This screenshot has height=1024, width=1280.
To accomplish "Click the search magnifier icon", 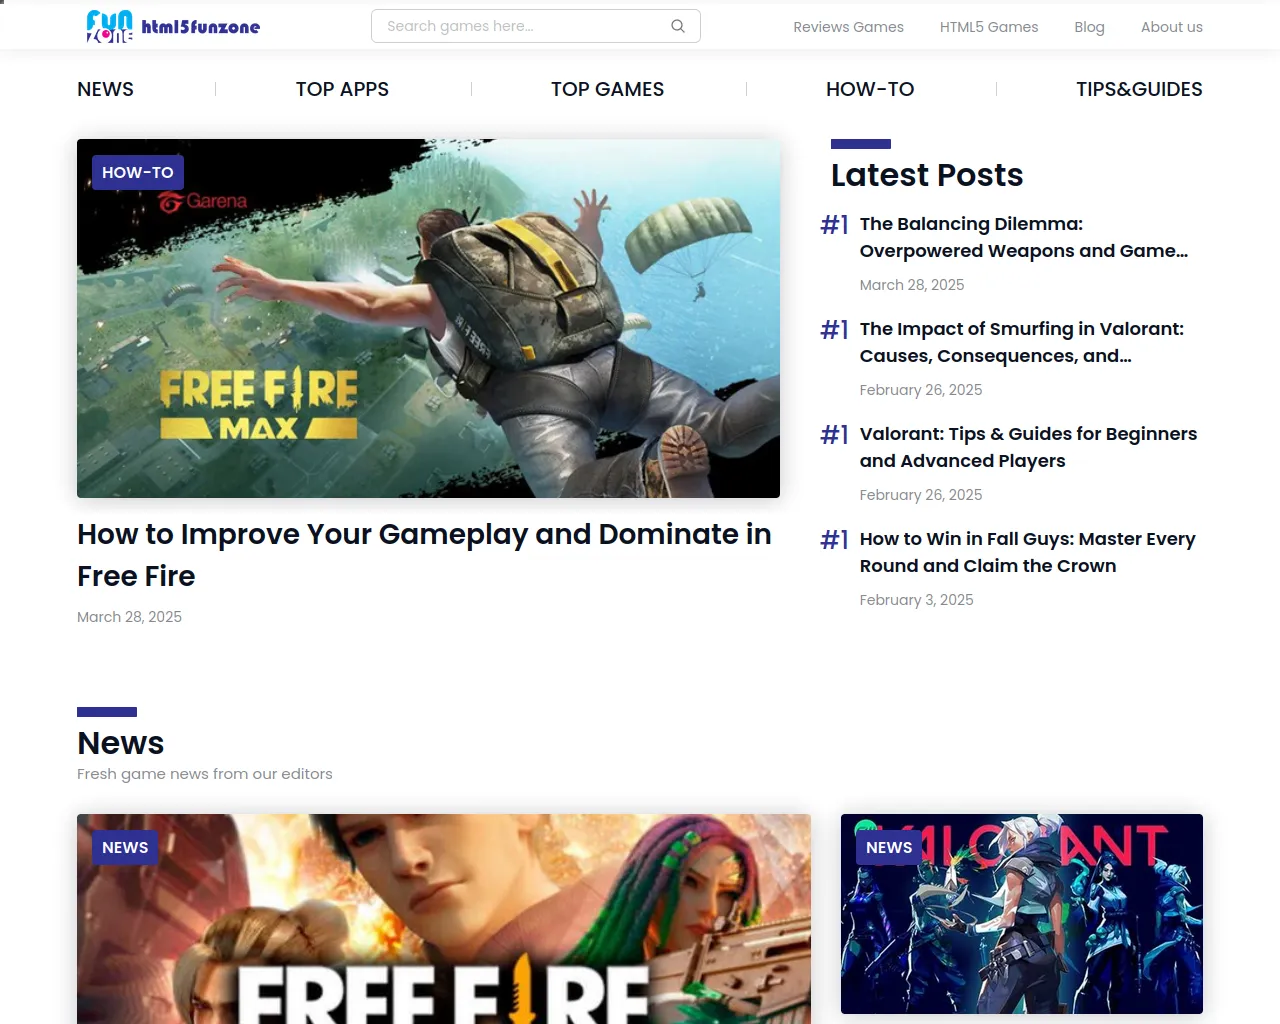I will [678, 26].
